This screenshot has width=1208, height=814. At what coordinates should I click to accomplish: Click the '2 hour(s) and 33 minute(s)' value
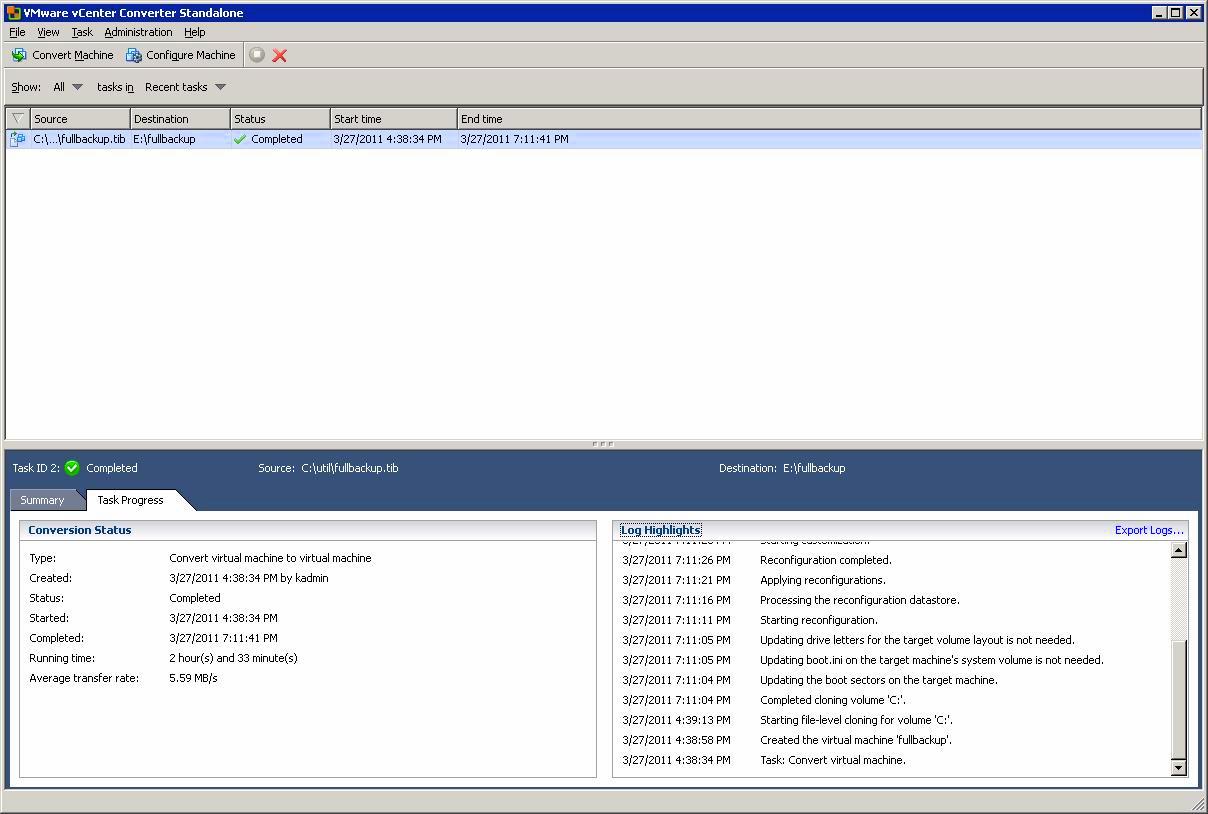(233, 658)
